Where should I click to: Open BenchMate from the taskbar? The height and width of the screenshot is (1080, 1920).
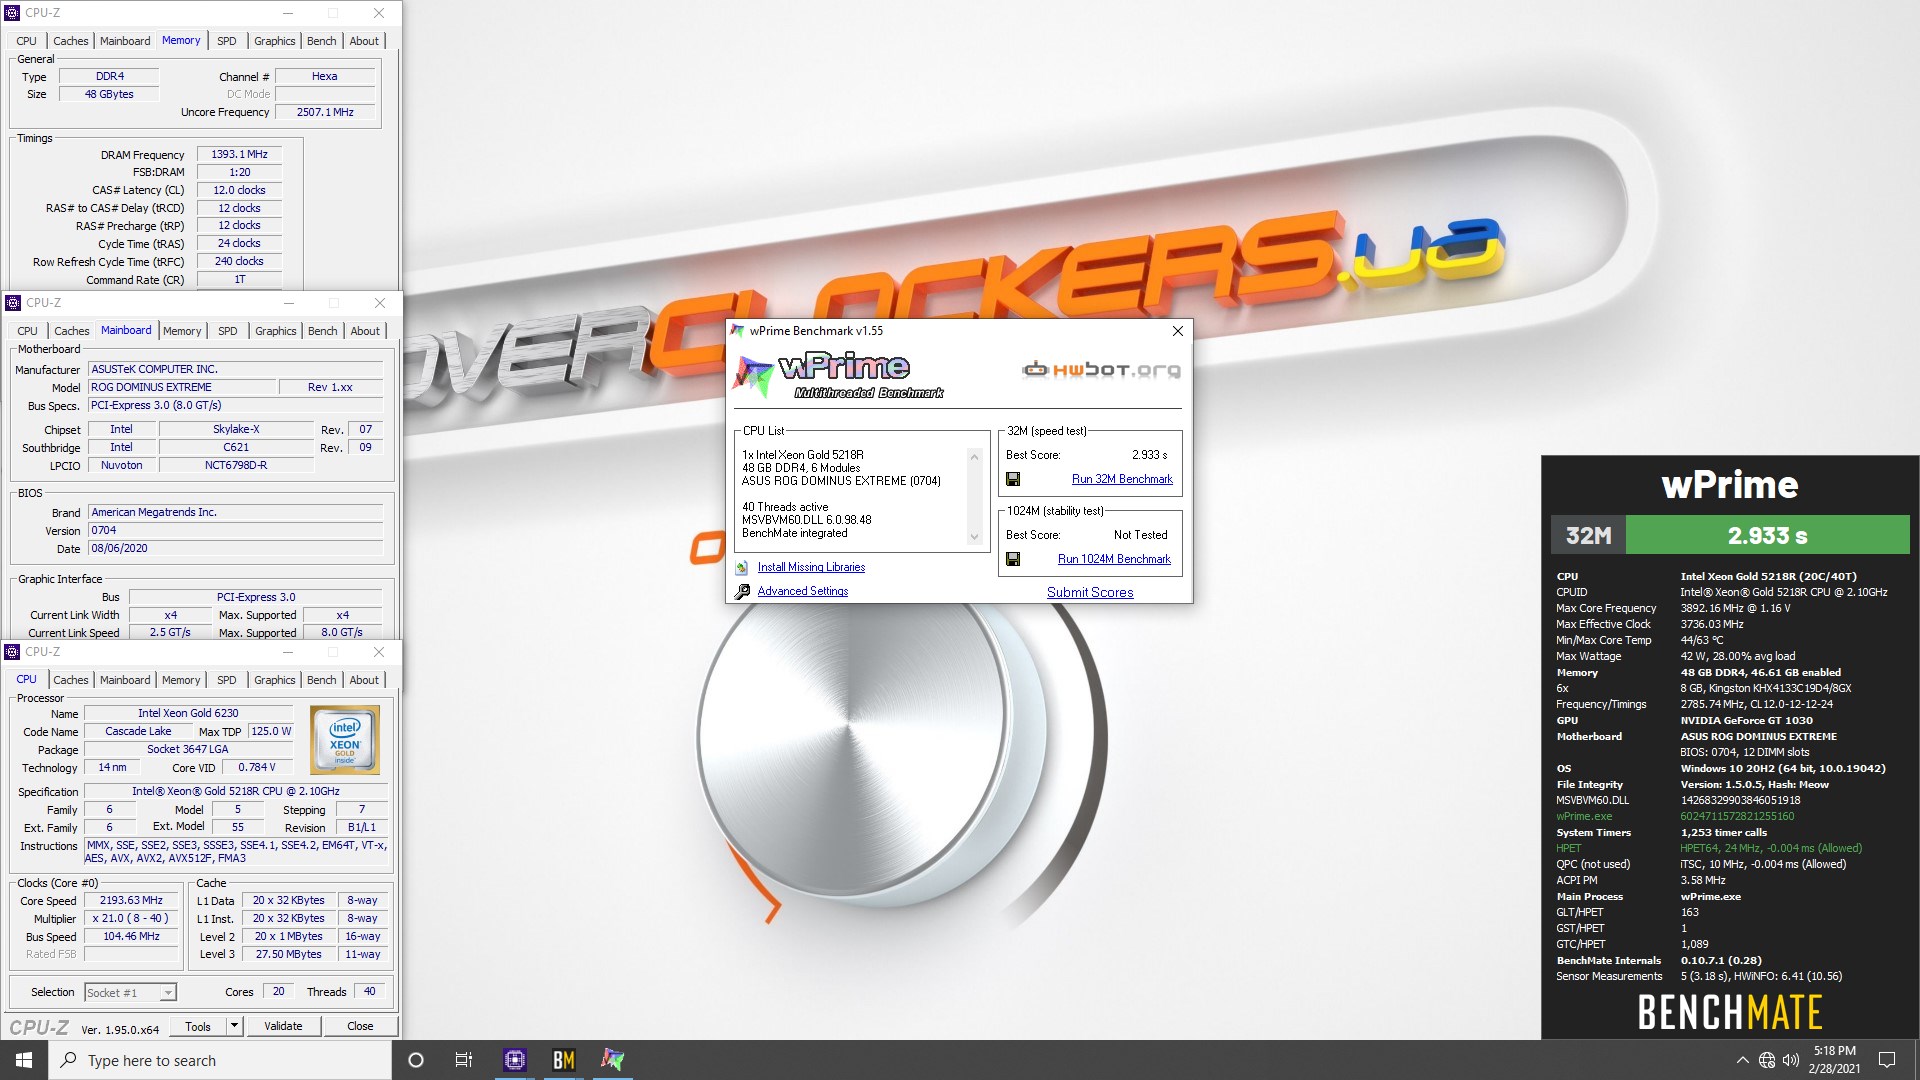[x=564, y=1060]
